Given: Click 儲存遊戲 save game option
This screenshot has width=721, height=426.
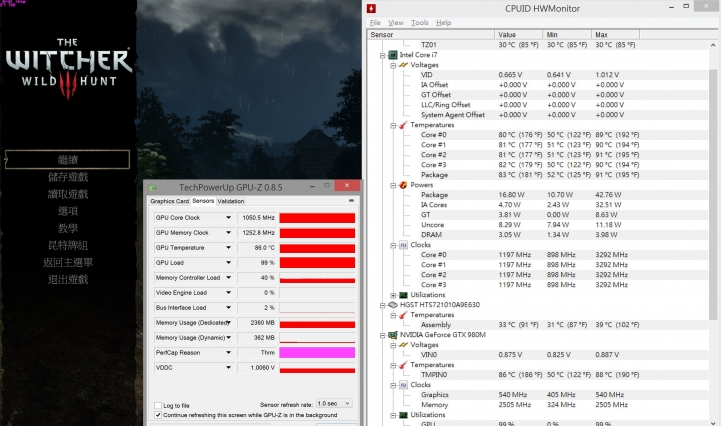Looking at the screenshot, I should [x=68, y=177].
